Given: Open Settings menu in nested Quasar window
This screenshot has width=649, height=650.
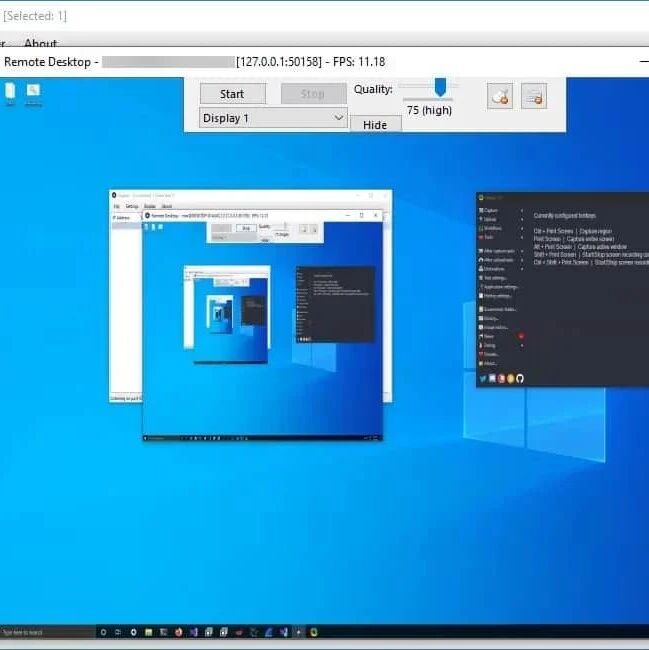Looking at the screenshot, I should tap(132, 206).
